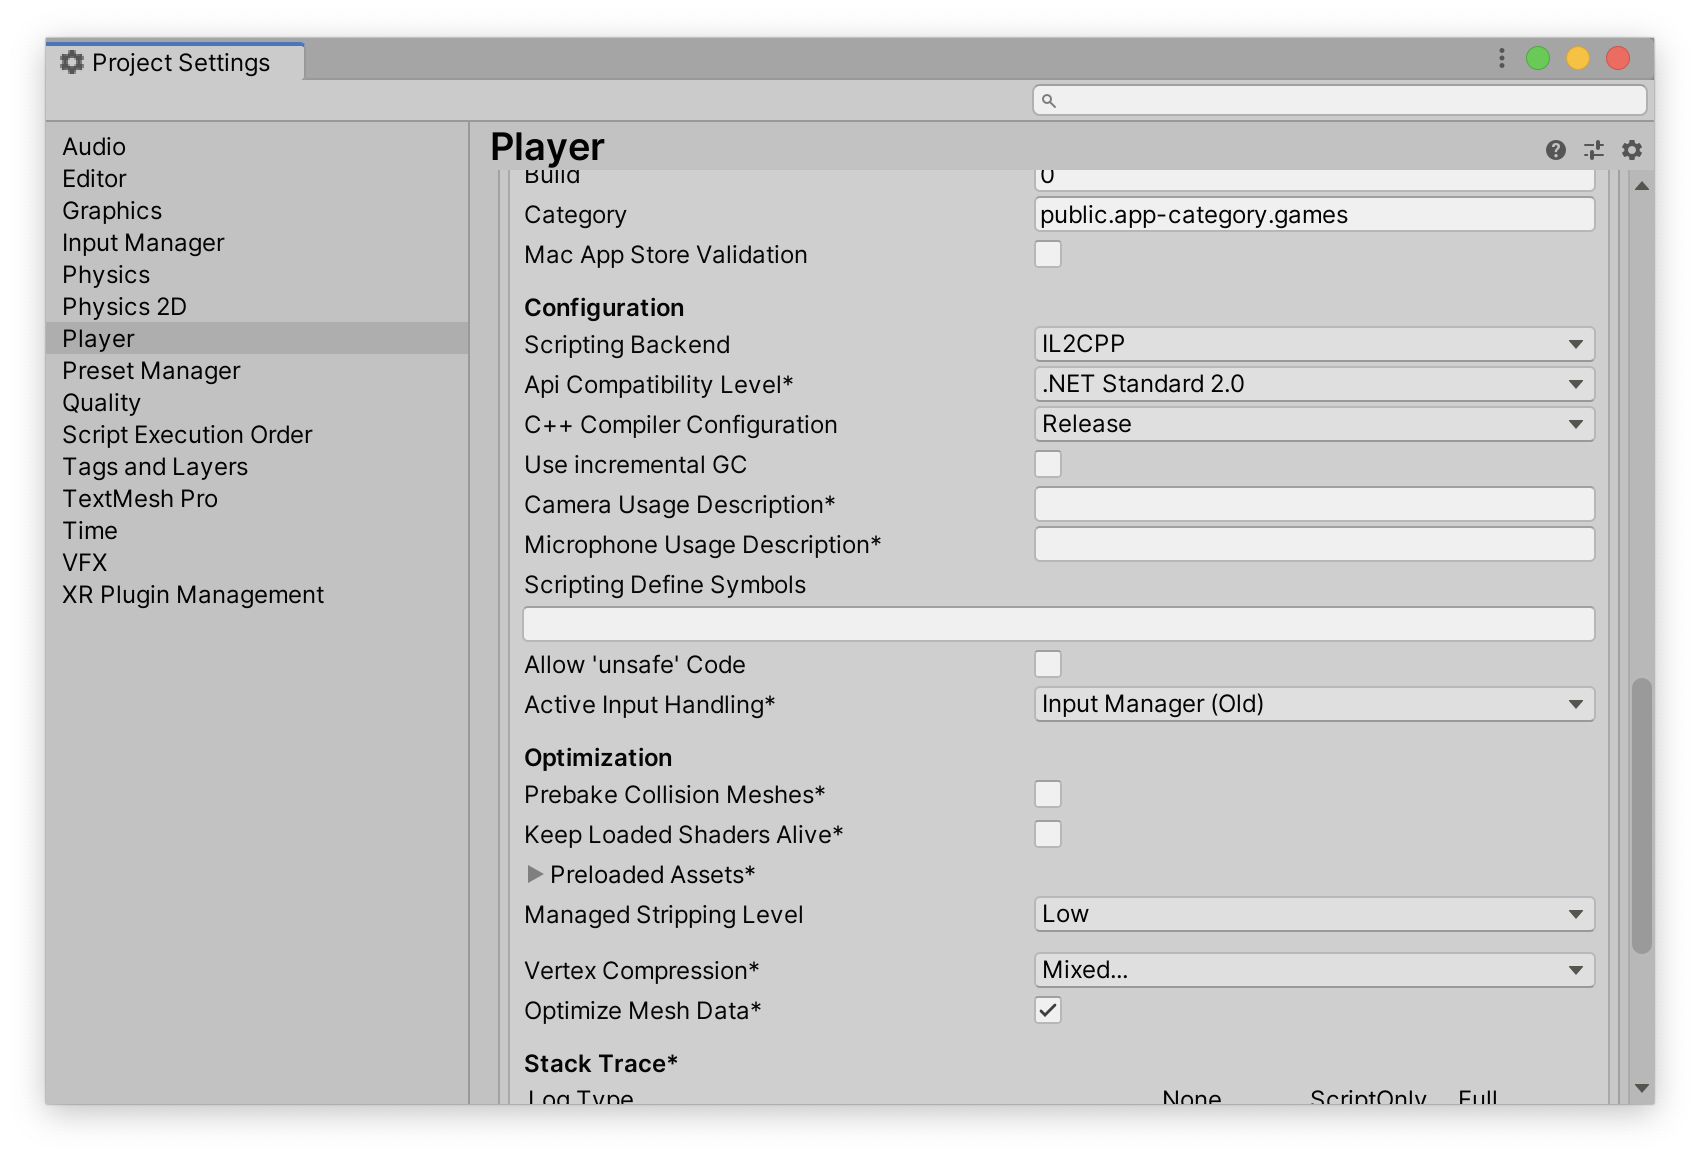1700x1158 pixels.
Task: Expand the Preloaded Assets section
Action: (534, 874)
